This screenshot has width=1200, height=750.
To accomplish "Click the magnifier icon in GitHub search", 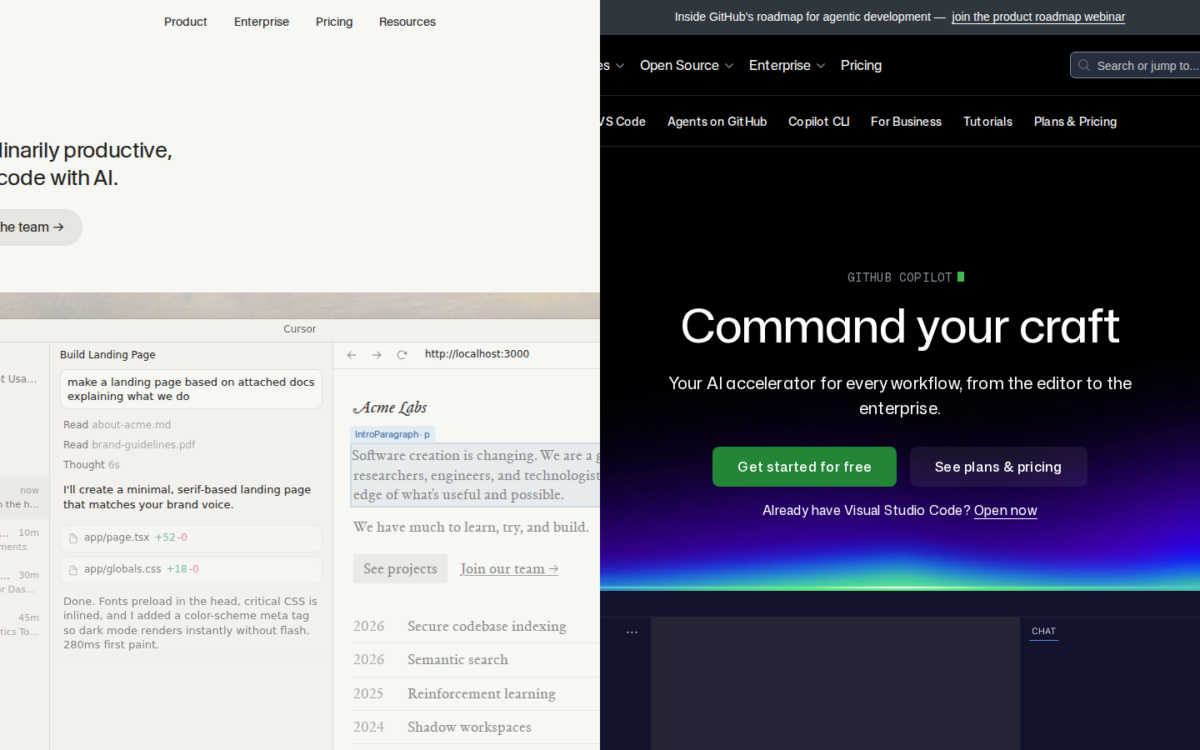I will (1084, 66).
